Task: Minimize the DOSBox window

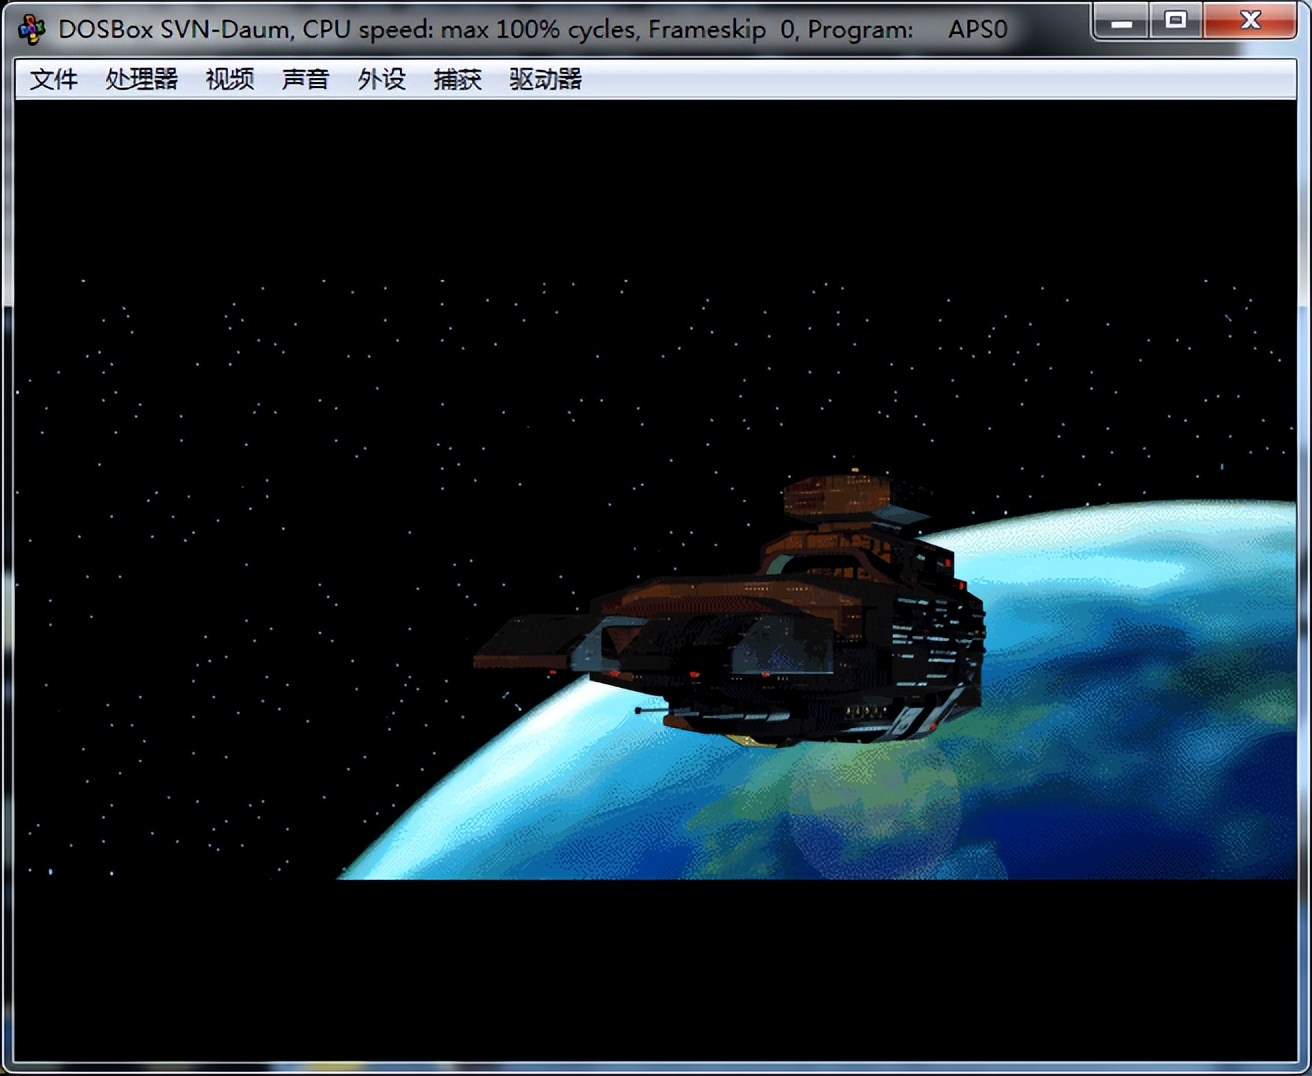Action: pos(1121,21)
